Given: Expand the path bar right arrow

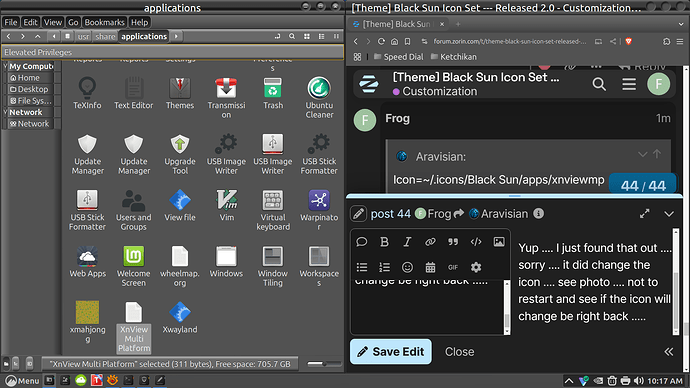Looking at the screenshot, I should (x=176, y=37).
